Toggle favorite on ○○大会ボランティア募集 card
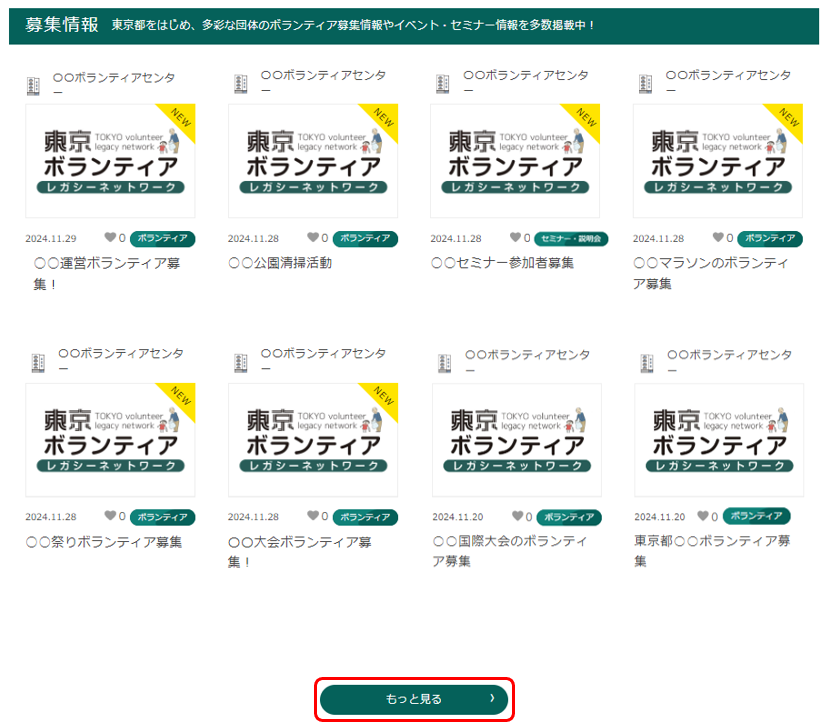The height and width of the screenshot is (726, 827). tap(313, 516)
